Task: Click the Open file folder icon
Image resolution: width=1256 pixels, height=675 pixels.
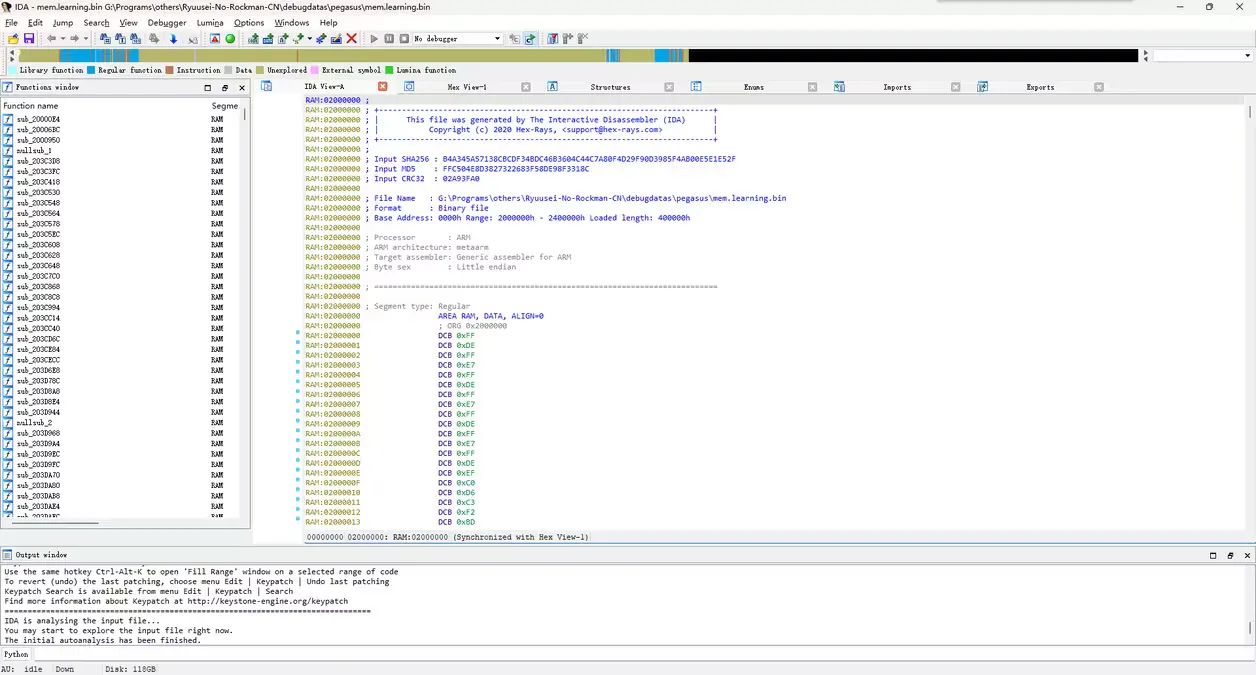Action: pos(13,39)
